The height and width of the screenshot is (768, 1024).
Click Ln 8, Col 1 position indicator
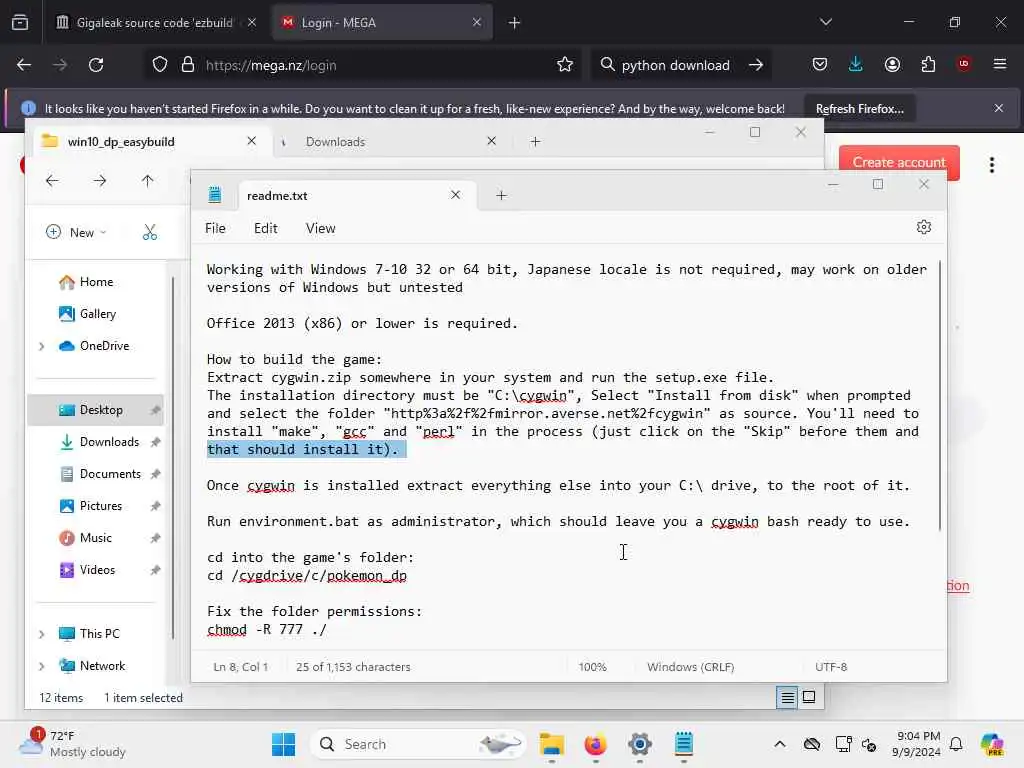[240, 667]
